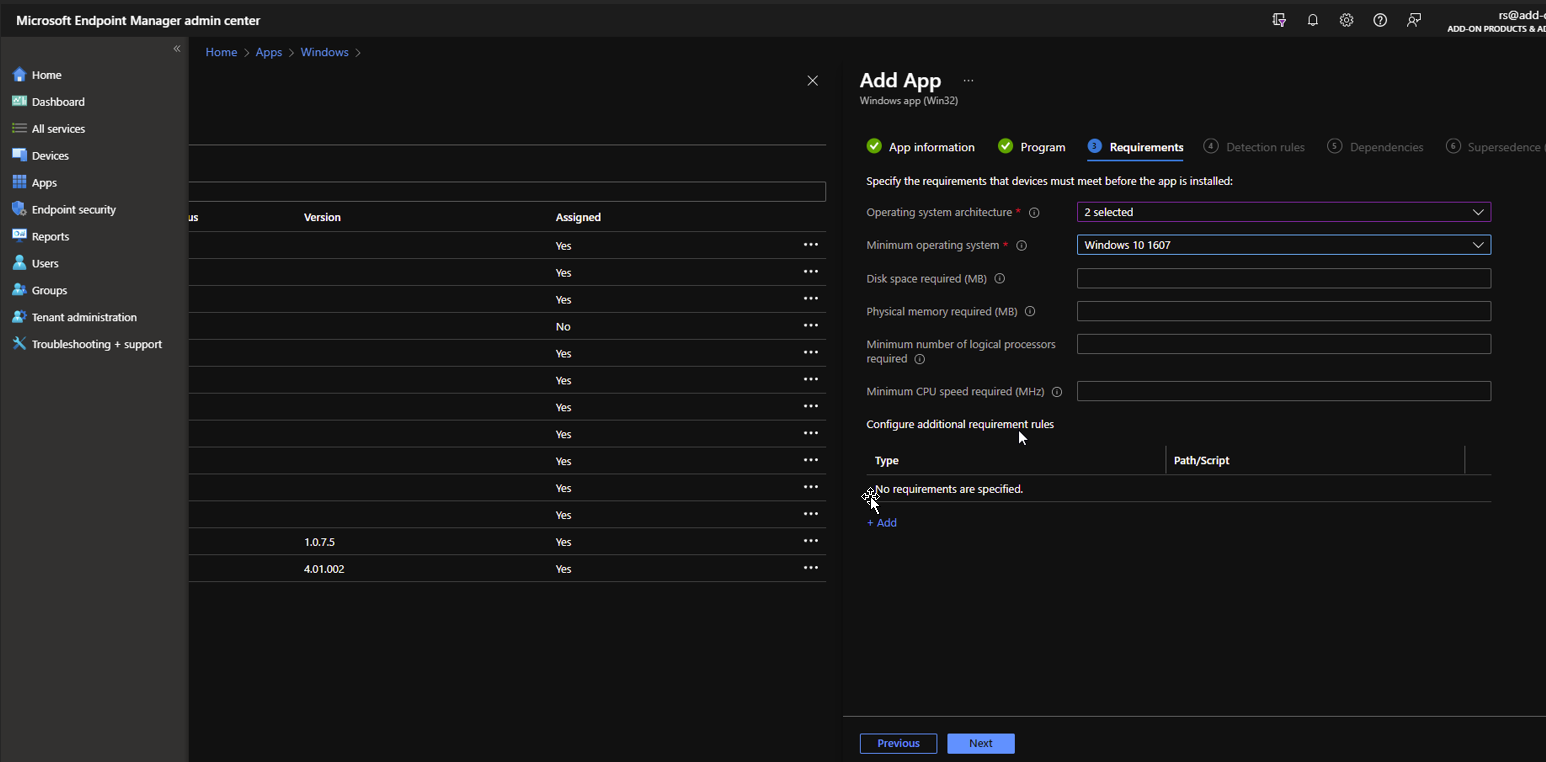Click the Type column header
Image resolution: width=1546 pixels, height=762 pixels.
point(887,461)
